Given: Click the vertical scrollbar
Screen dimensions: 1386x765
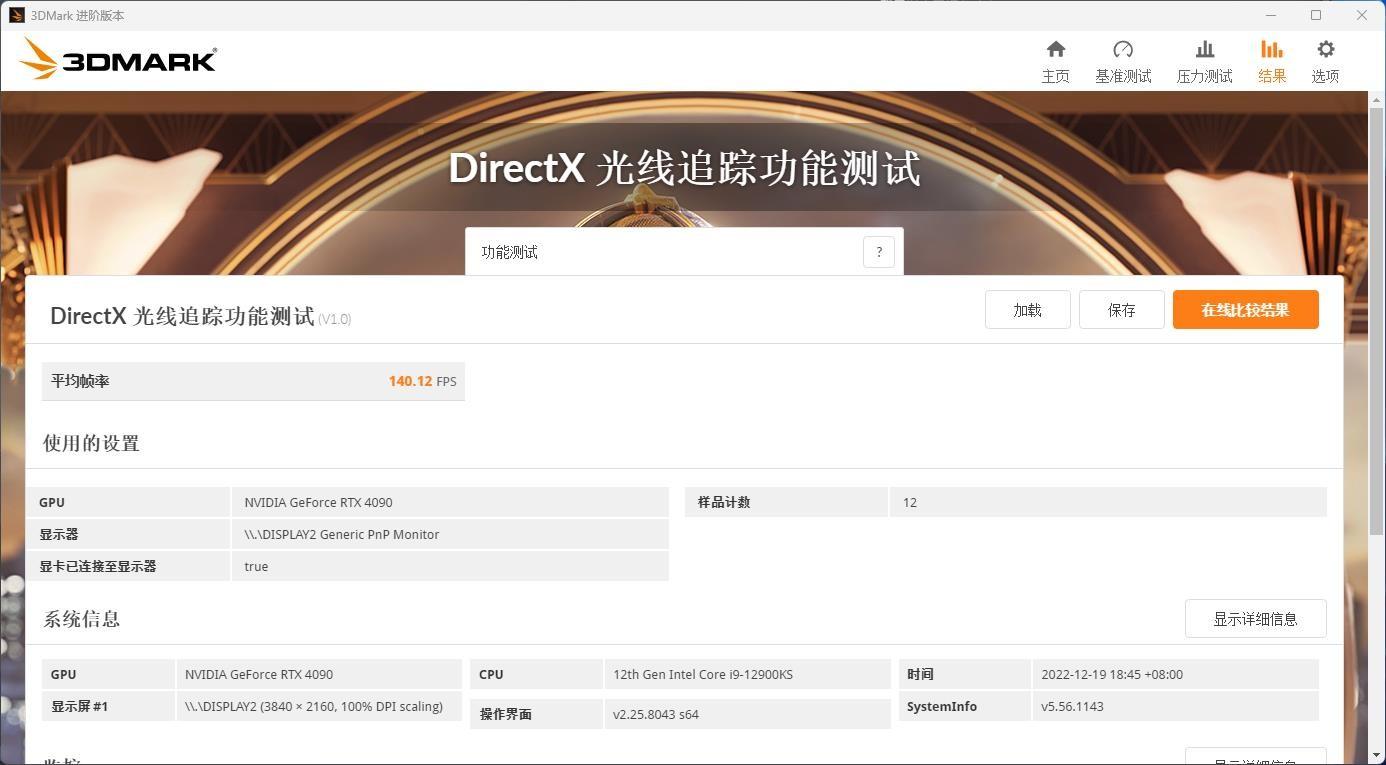Looking at the screenshot, I should point(1377,320).
